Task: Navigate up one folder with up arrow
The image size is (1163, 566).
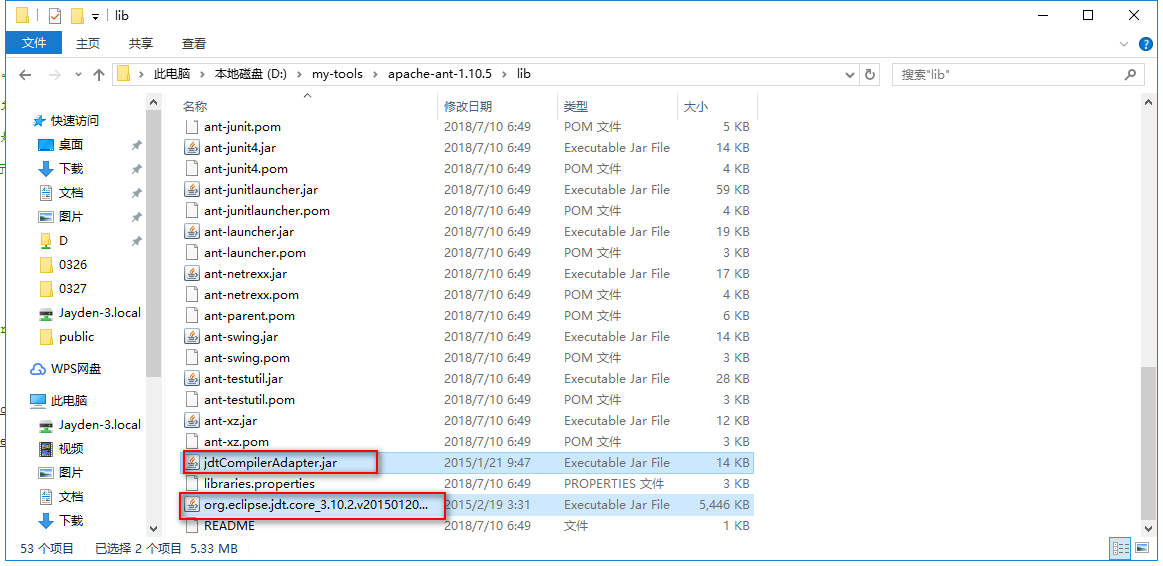Action: point(99,75)
